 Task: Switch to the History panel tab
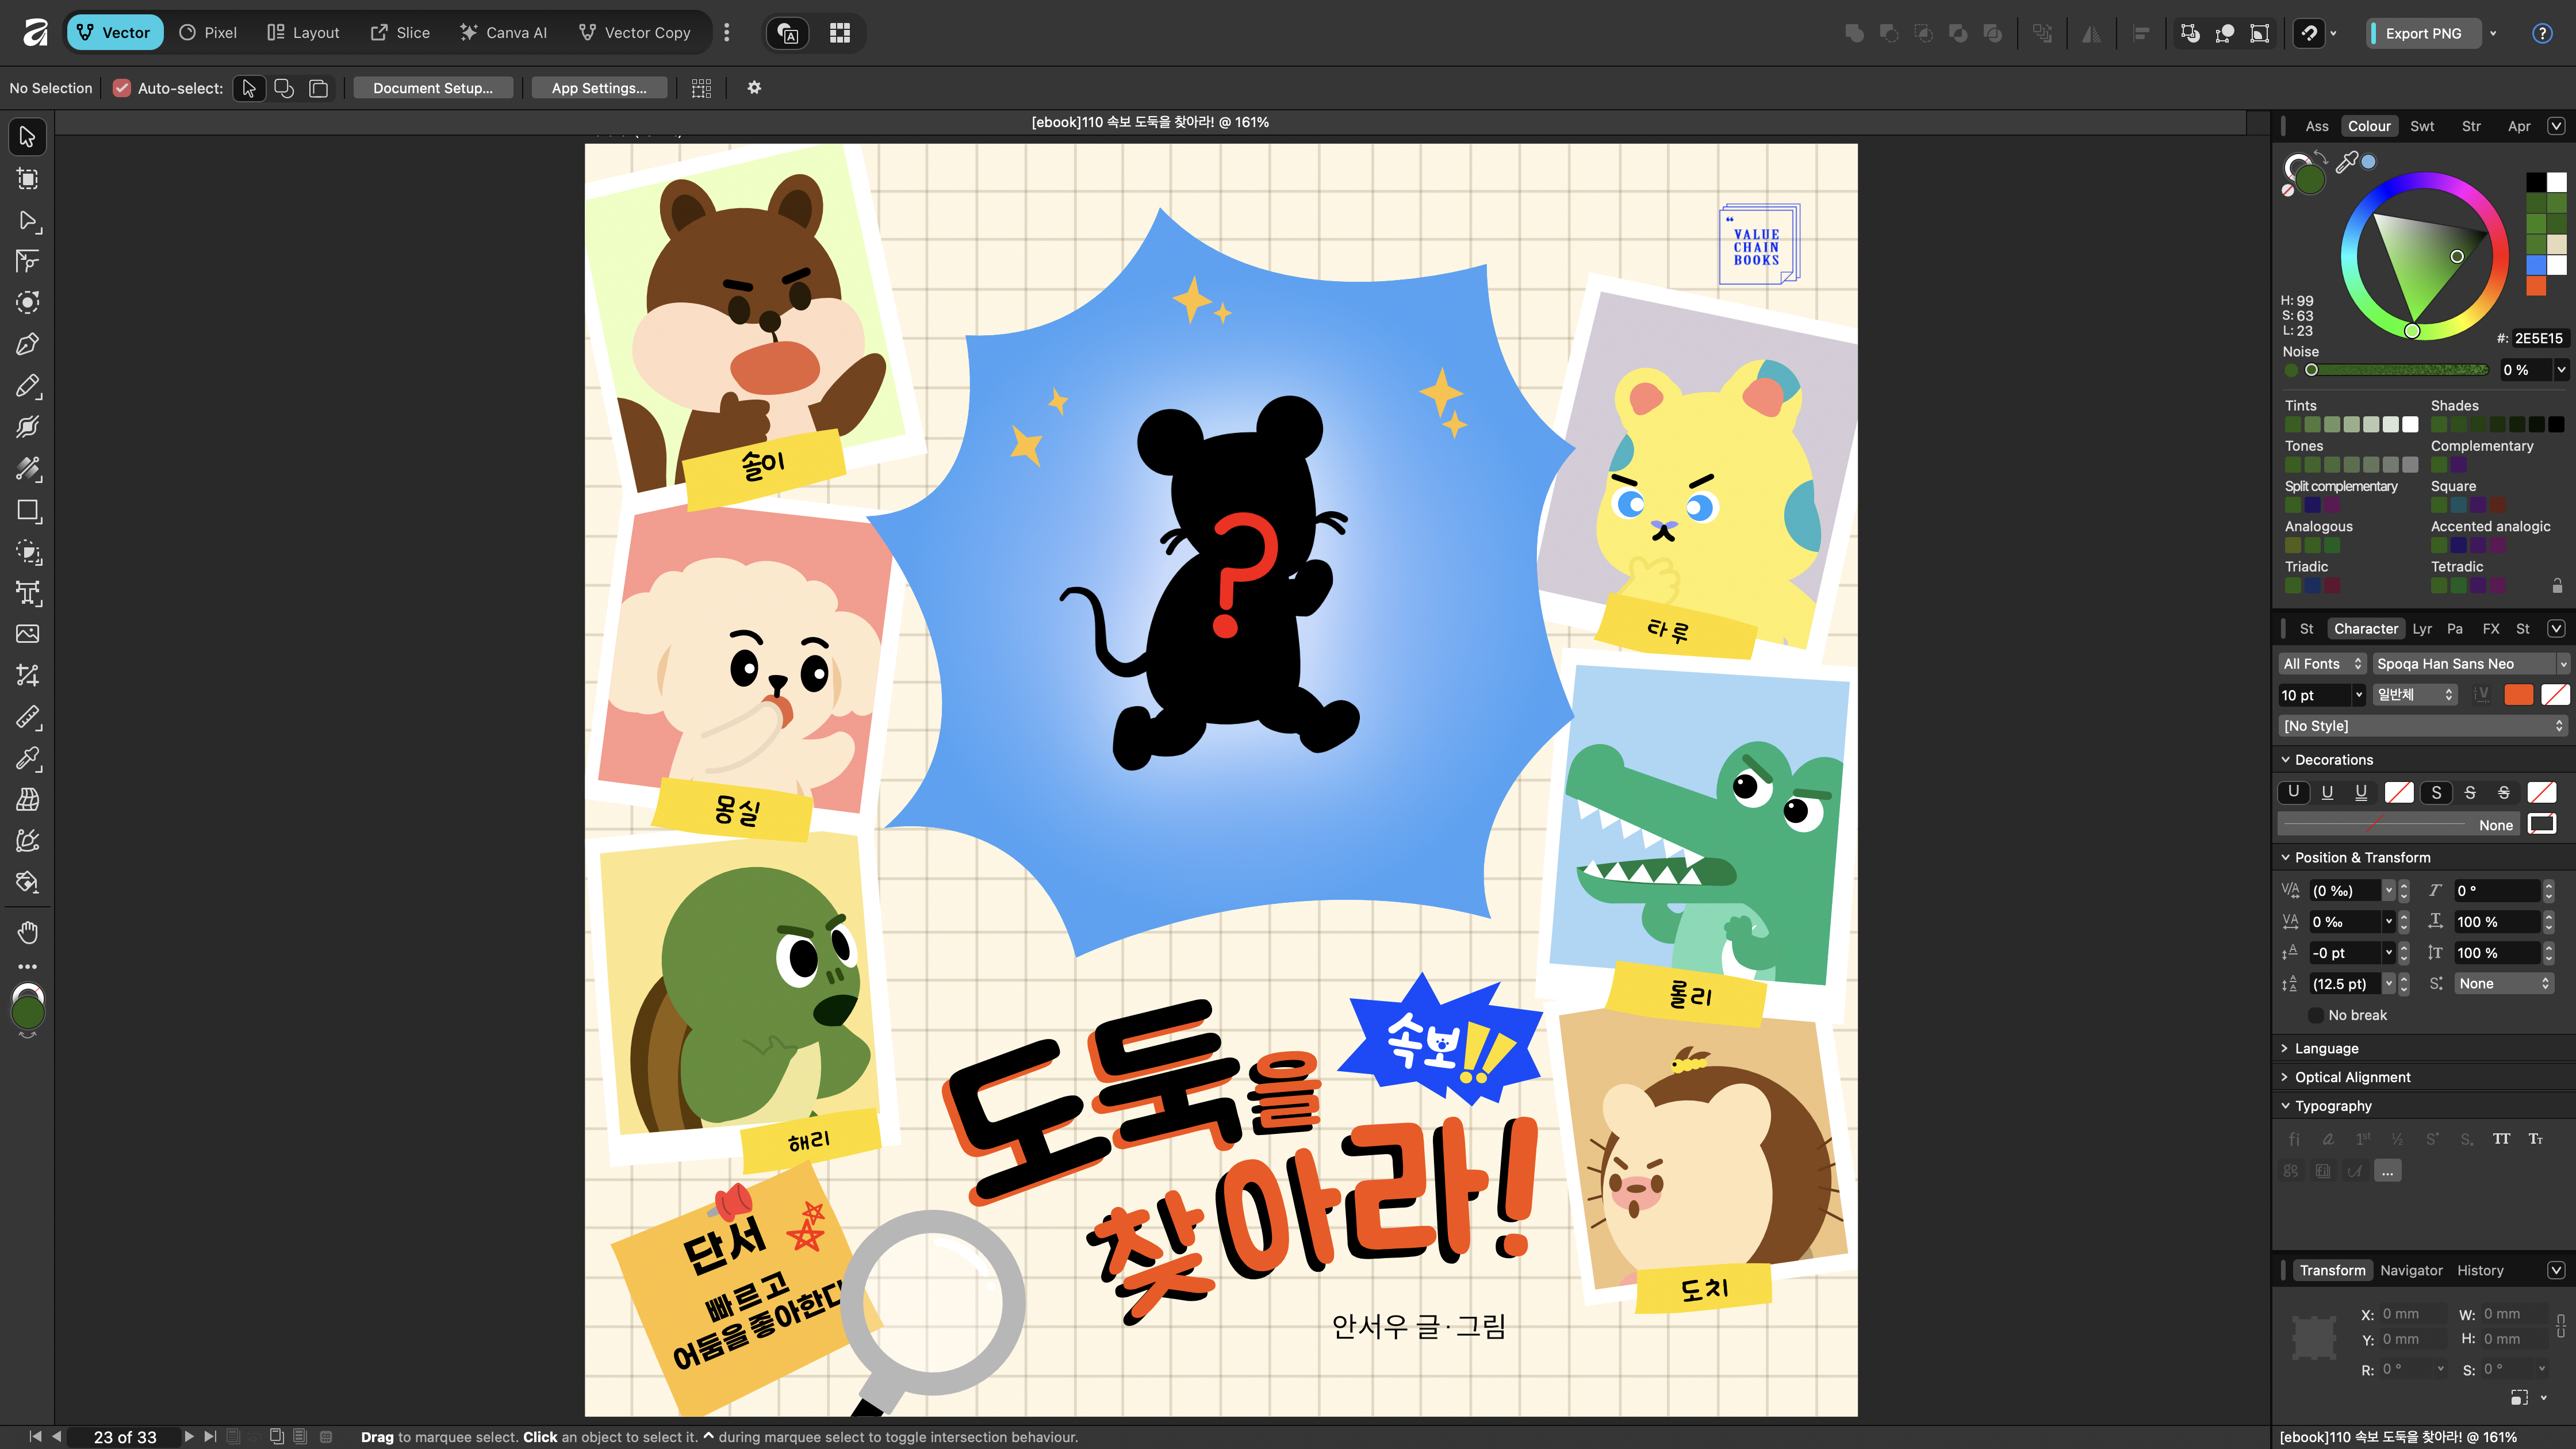click(x=2480, y=1270)
